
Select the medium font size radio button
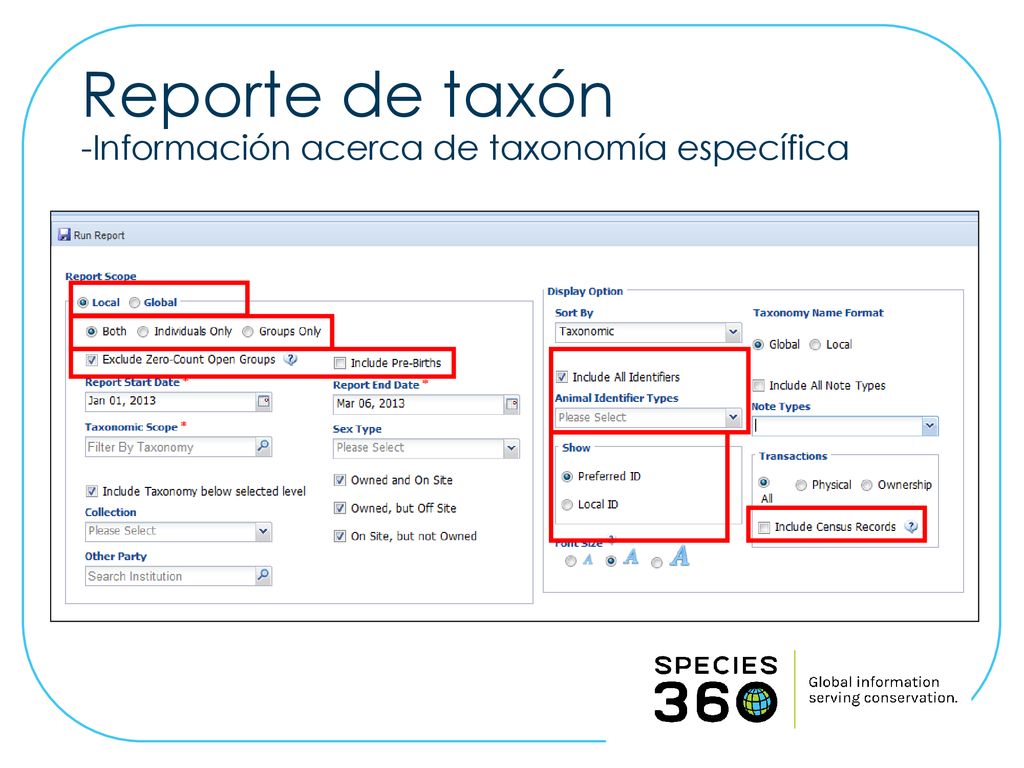point(611,561)
